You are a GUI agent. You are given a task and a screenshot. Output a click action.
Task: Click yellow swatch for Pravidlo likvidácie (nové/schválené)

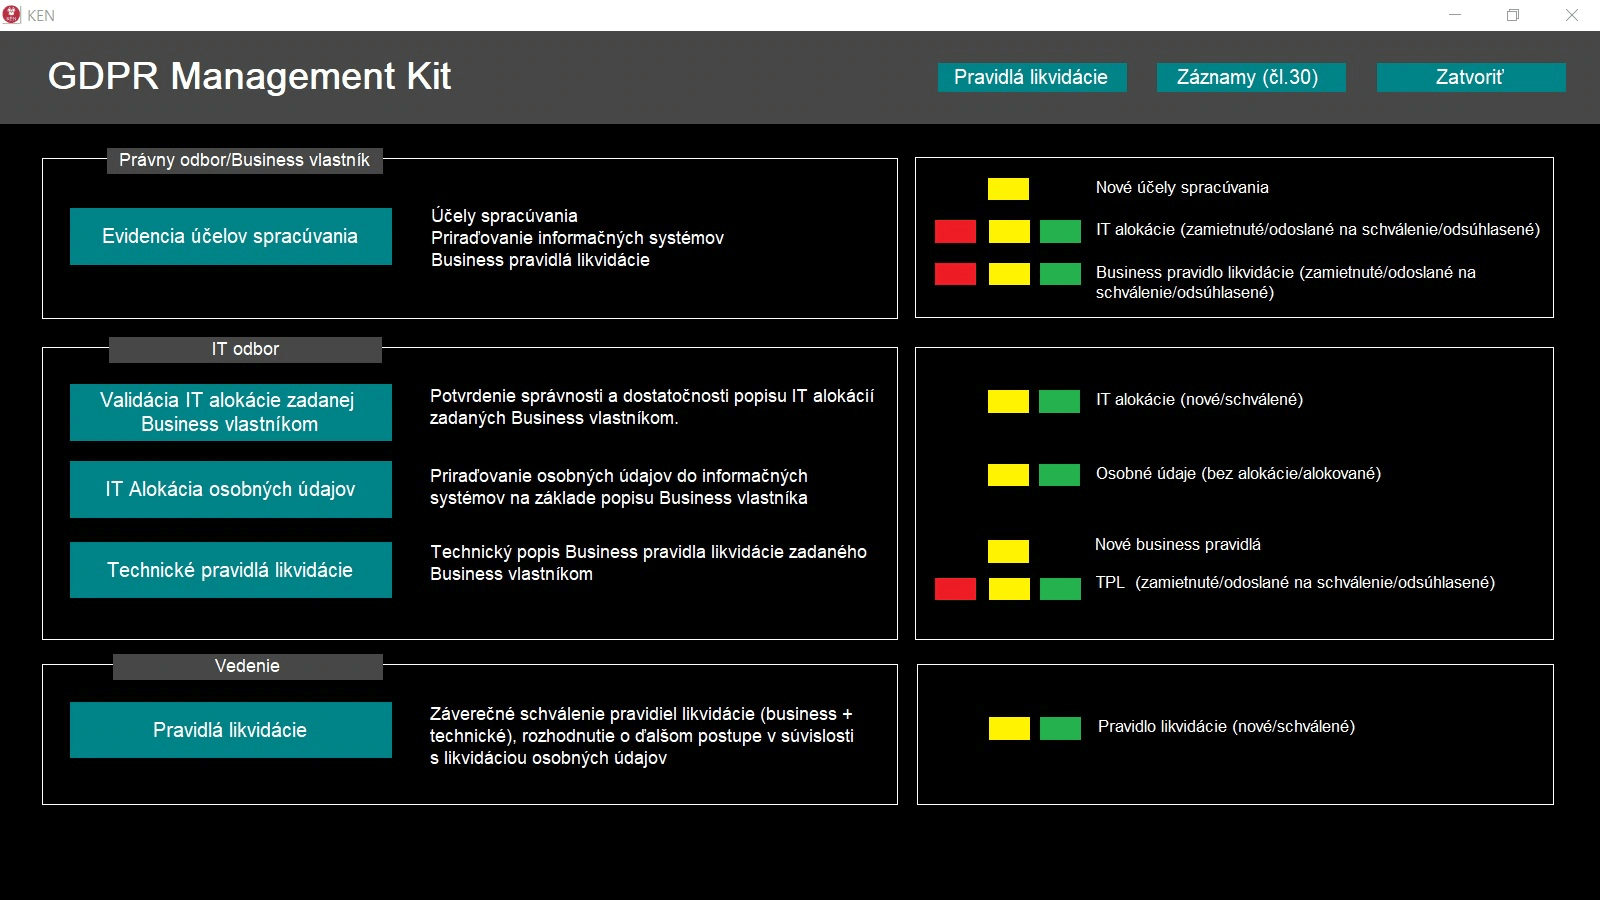coord(1009,728)
